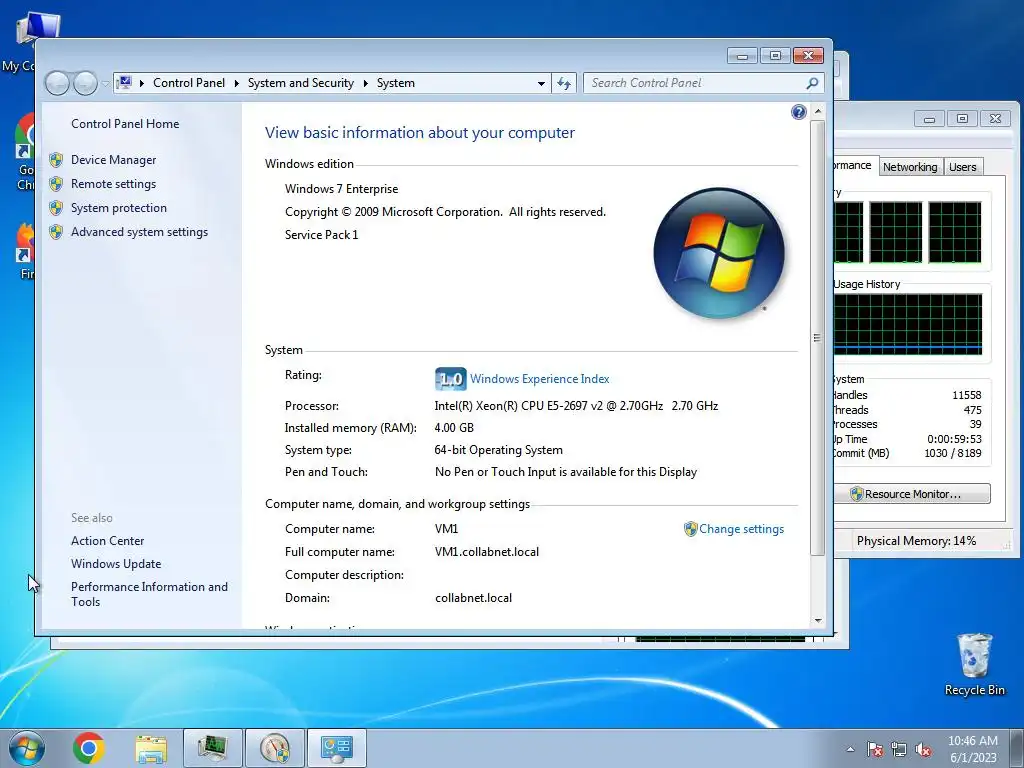1024x768 pixels.
Task: Switch to Users tab in Task Manager
Action: tap(962, 167)
